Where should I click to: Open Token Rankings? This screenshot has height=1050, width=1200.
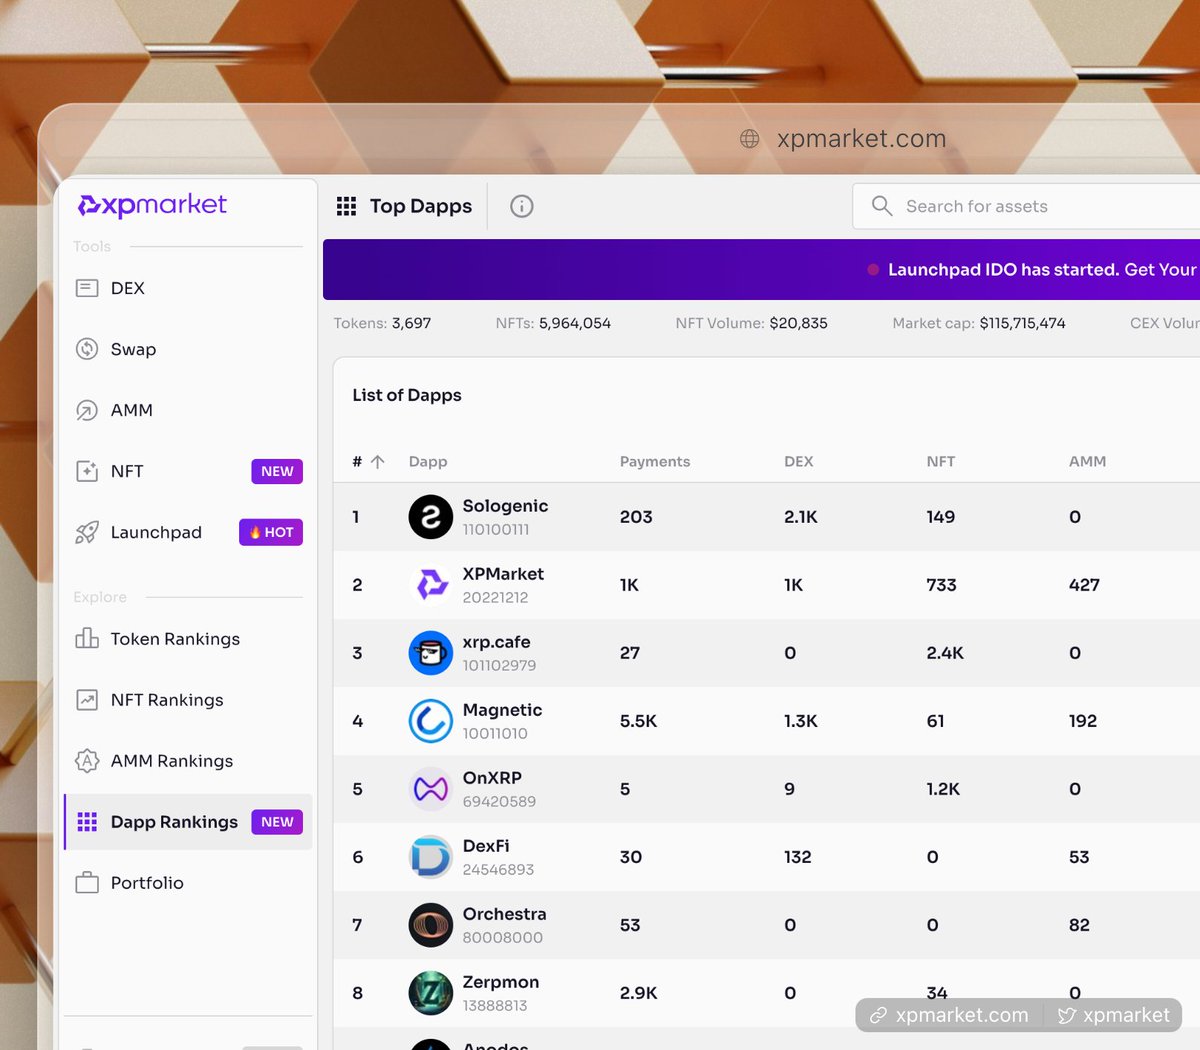coord(173,639)
